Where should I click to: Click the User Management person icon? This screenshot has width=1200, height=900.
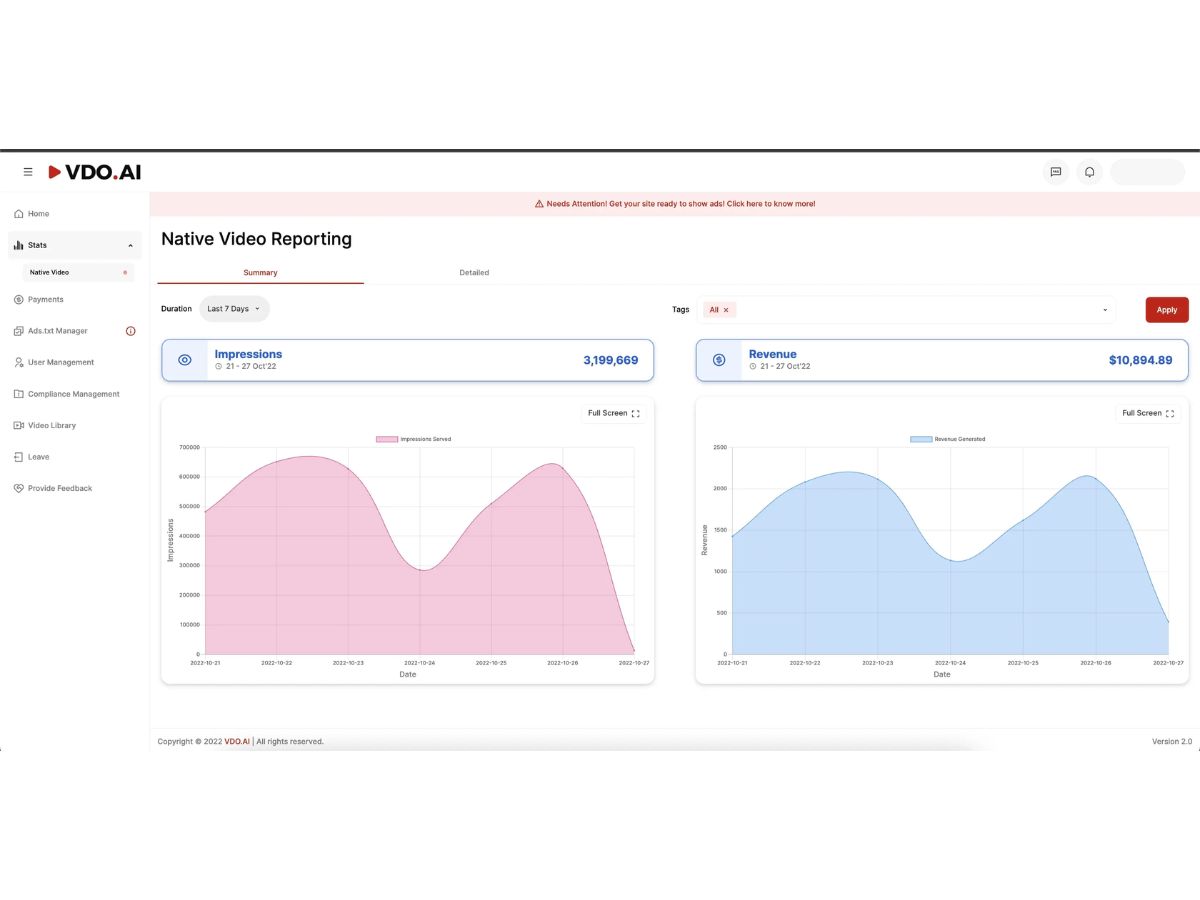coord(18,362)
